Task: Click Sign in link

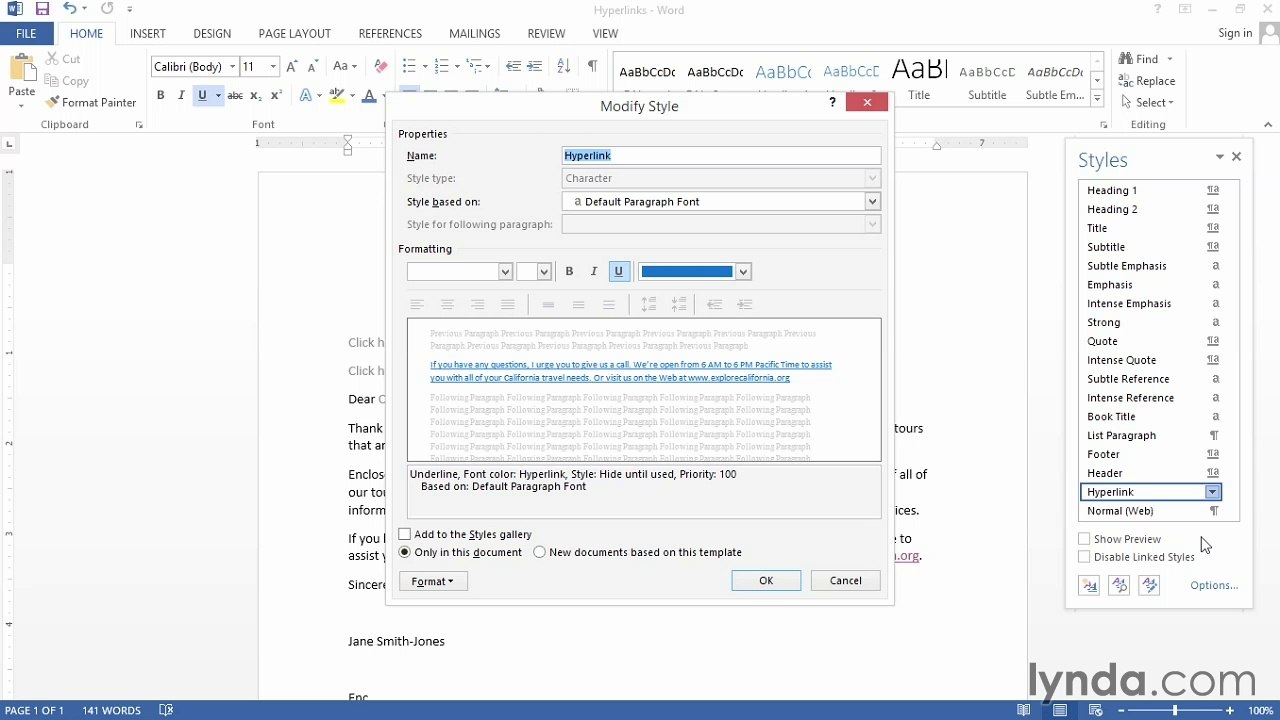Action: click(x=1235, y=33)
